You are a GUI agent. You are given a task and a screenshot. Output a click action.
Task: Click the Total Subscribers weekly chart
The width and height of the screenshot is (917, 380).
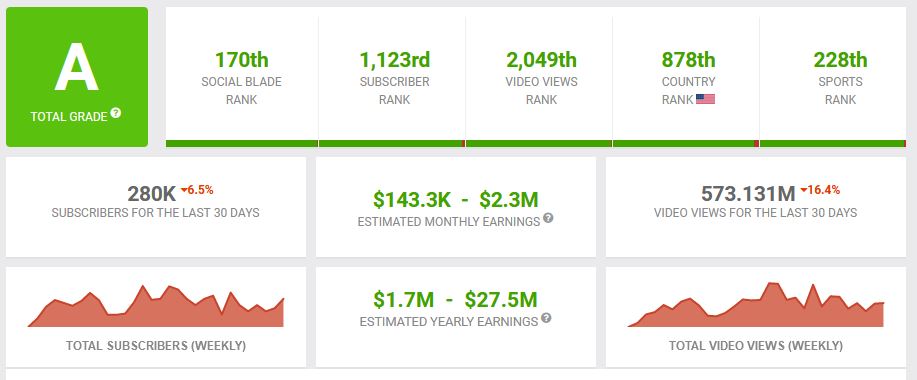click(x=156, y=306)
